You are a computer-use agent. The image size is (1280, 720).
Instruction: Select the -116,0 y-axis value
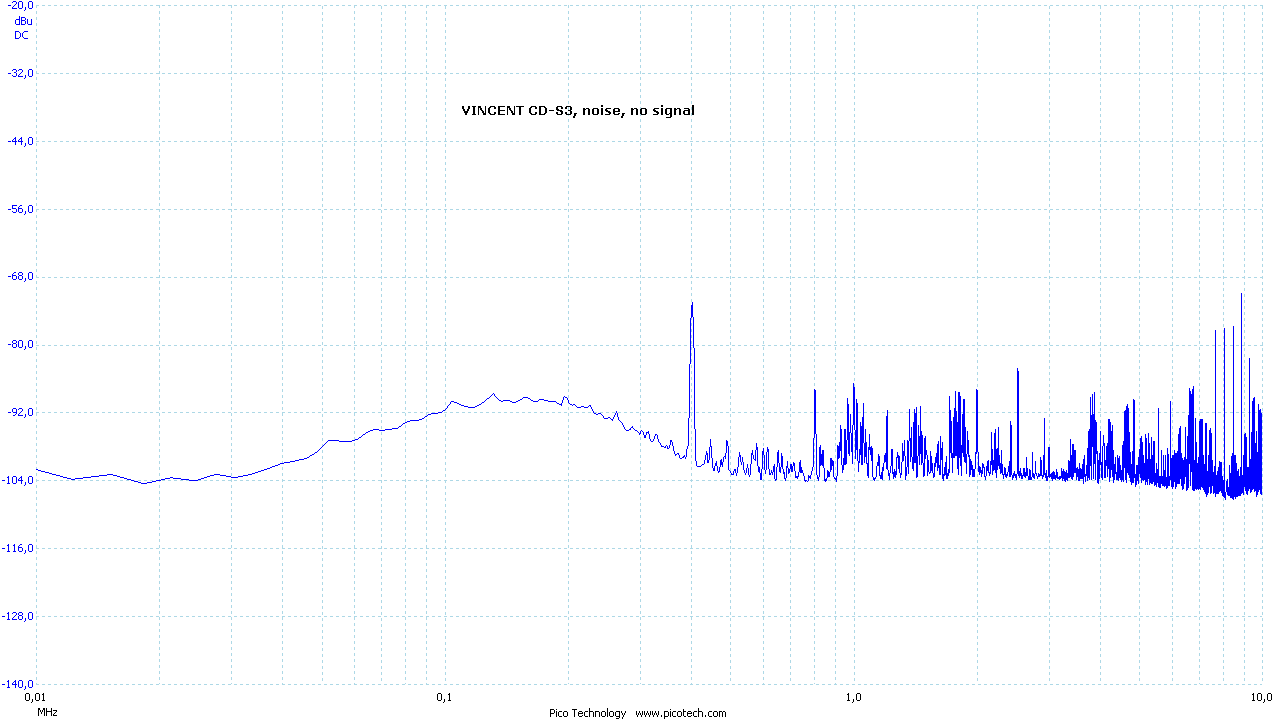pos(19,548)
